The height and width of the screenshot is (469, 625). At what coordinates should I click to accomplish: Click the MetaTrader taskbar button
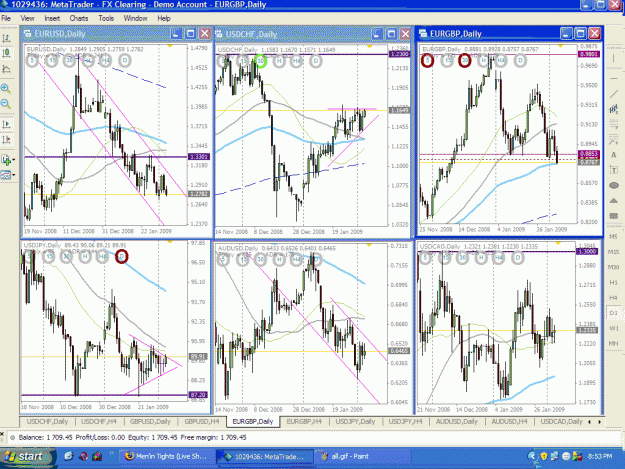pyautogui.click(x=264, y=457)
